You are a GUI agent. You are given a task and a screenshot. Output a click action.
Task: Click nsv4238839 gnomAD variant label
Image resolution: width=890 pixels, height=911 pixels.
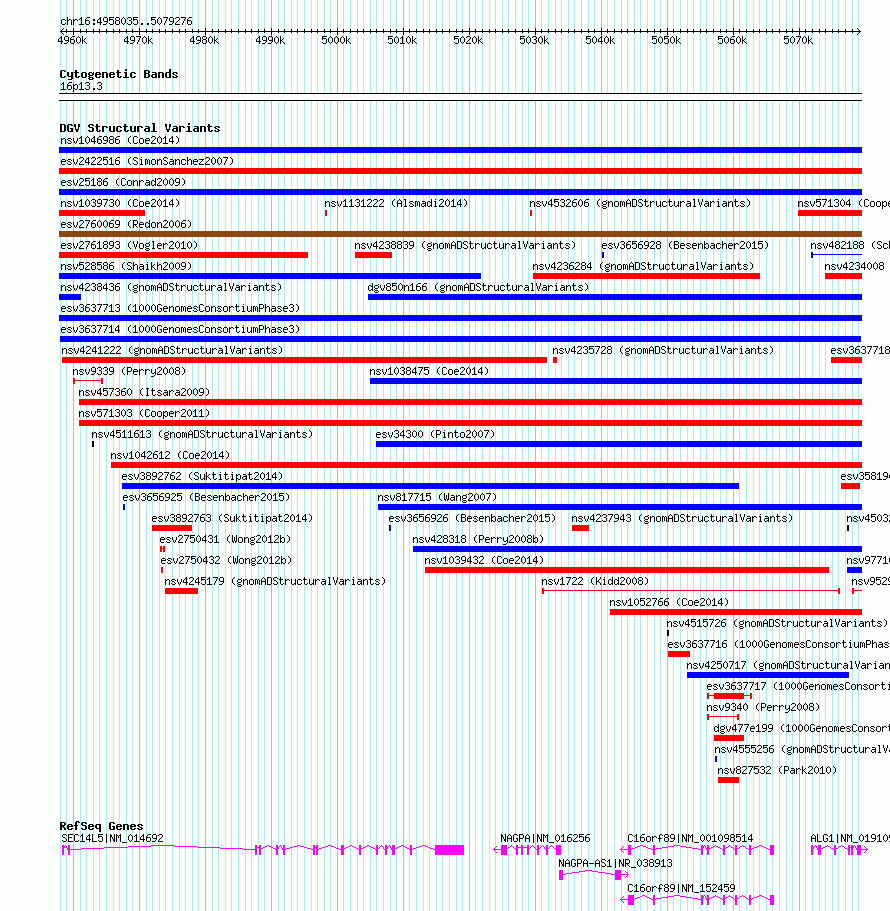click(465, 245)
